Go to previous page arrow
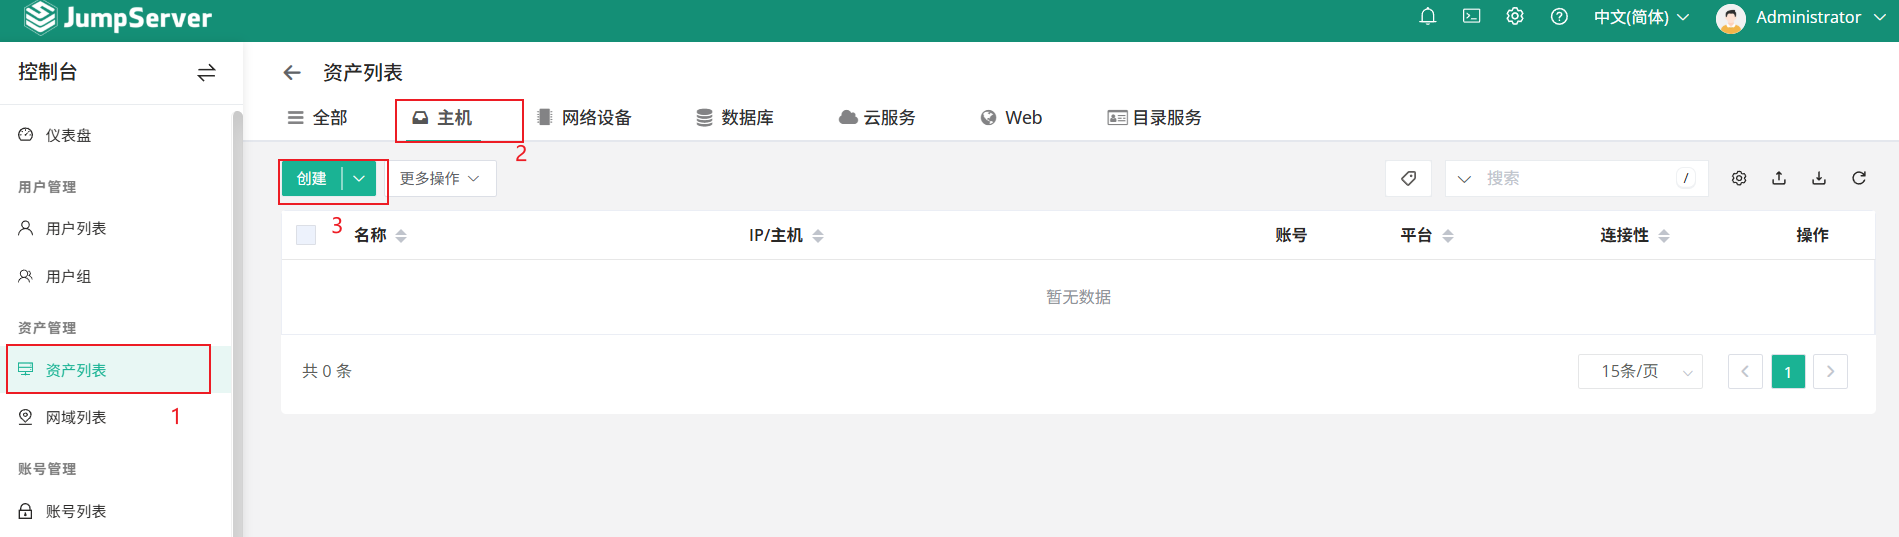 click(x=1745, y=371)
